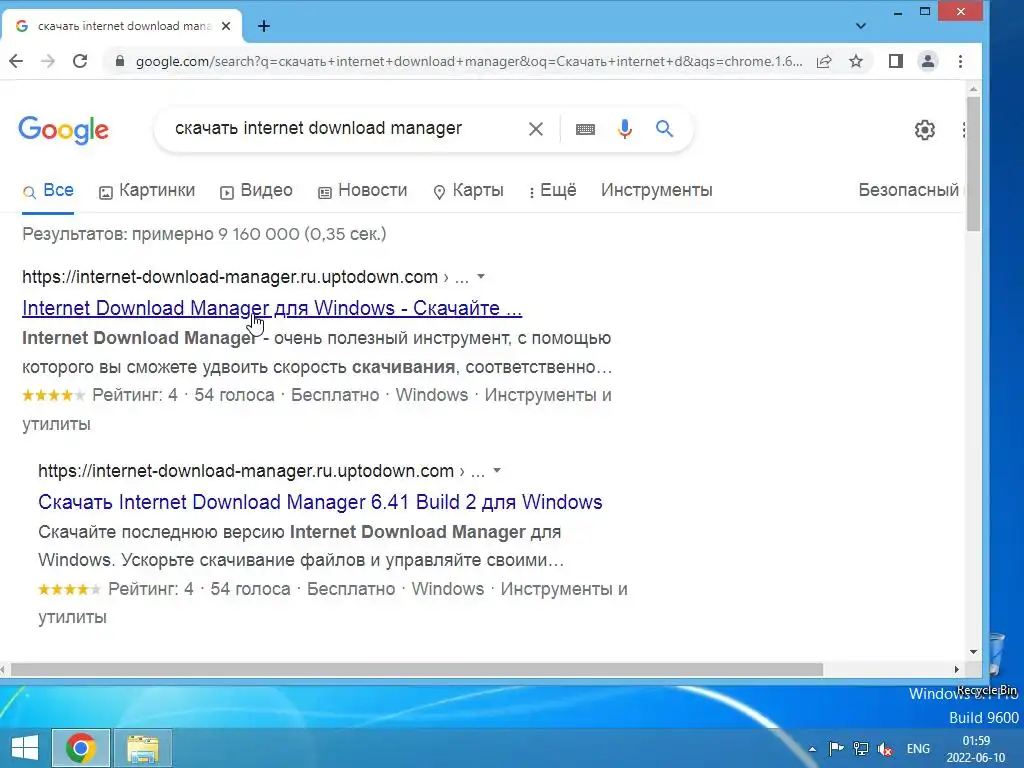Click the Безопасный search setting
This screenshot has height=768, width=1024.
click(910, 191)
